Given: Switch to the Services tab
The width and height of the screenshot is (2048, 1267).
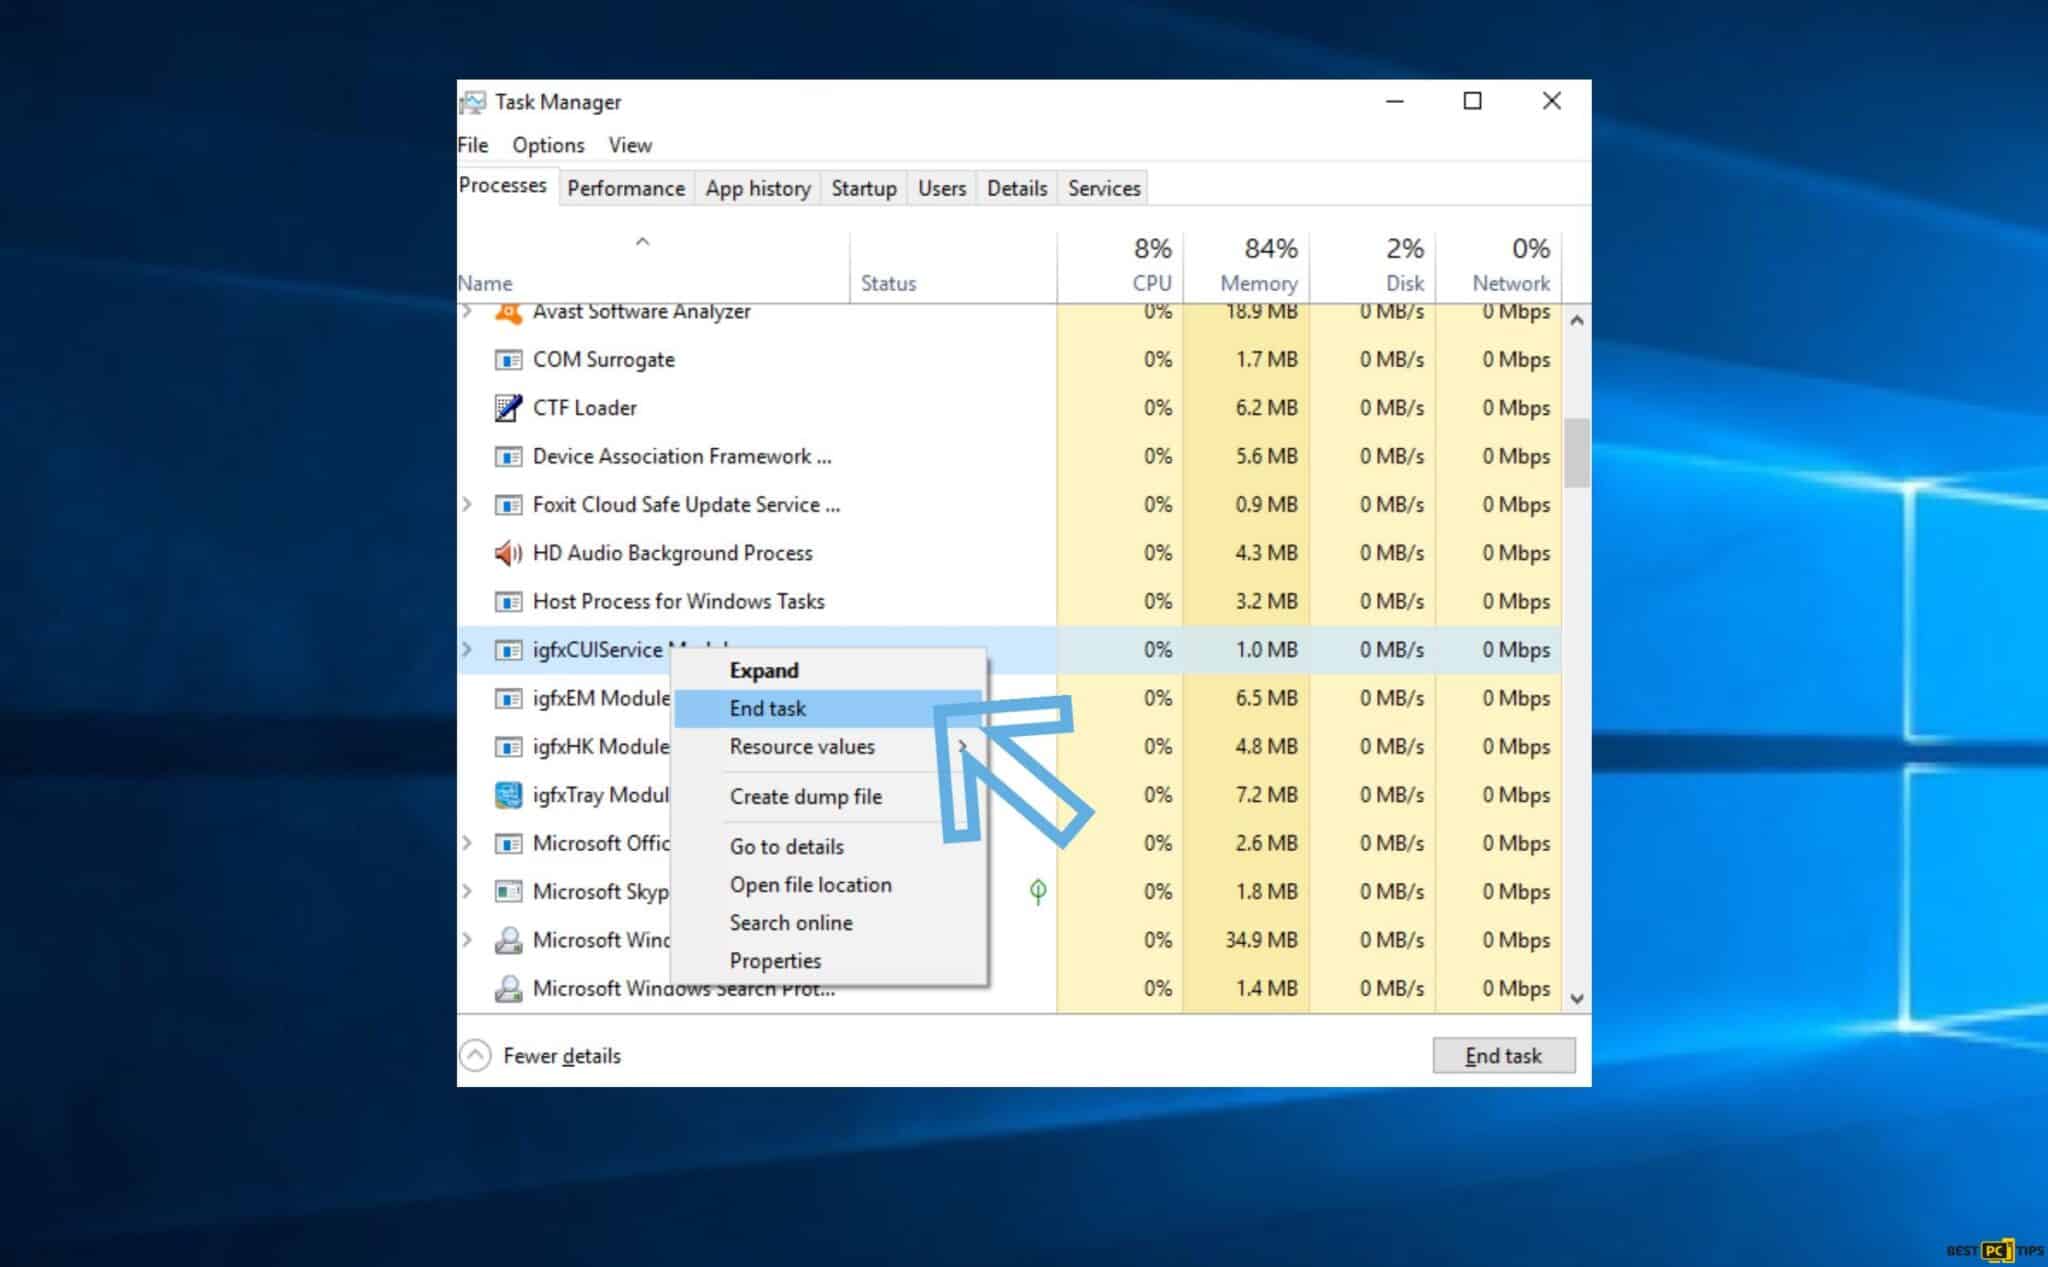Looking at the screenshot, I should point(1104,188).
